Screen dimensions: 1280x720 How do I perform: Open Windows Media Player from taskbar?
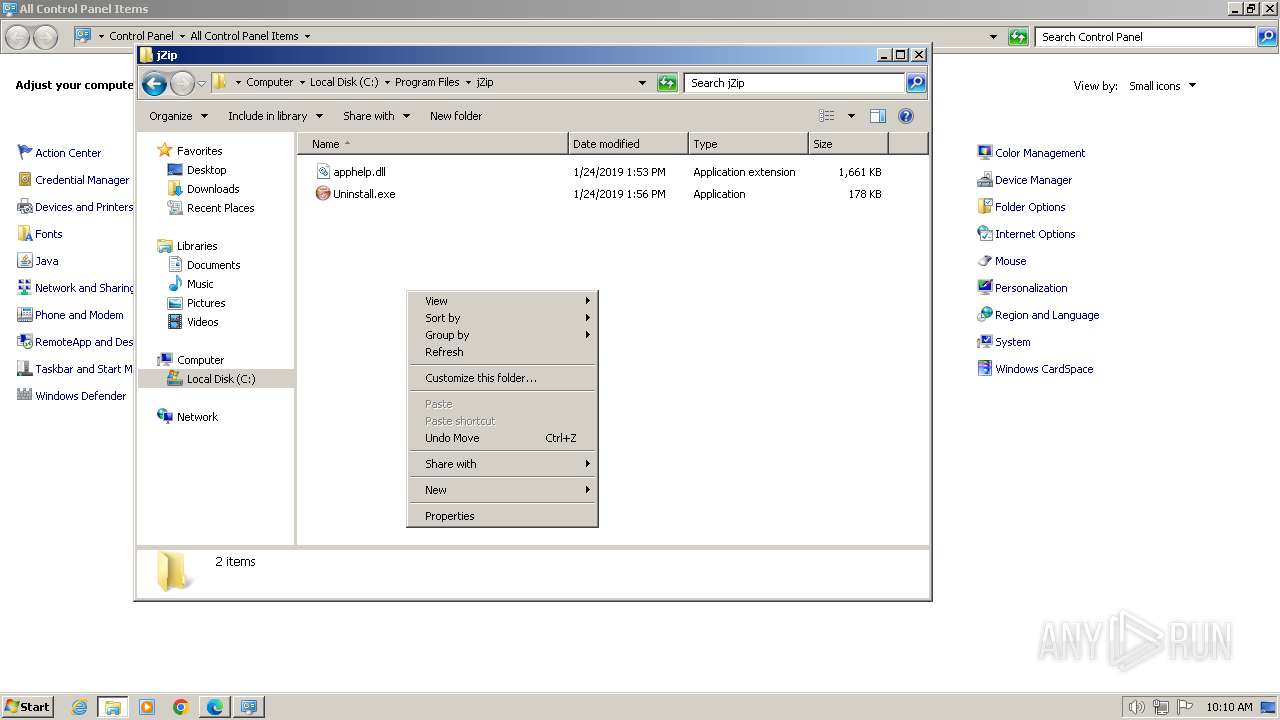tap(147, 707)
